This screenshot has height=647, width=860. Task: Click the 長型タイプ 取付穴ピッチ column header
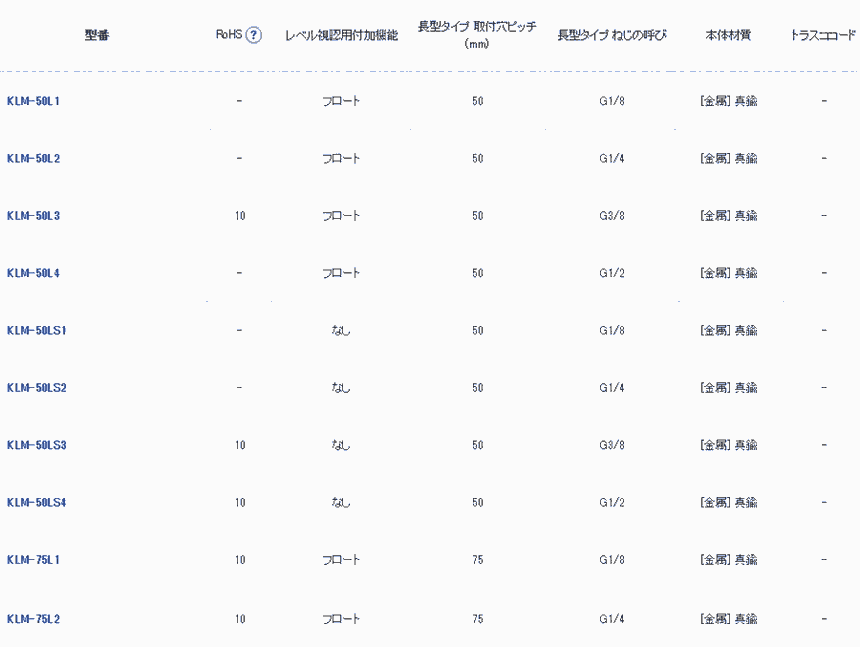pyautogui.click(x=477, y=36)
